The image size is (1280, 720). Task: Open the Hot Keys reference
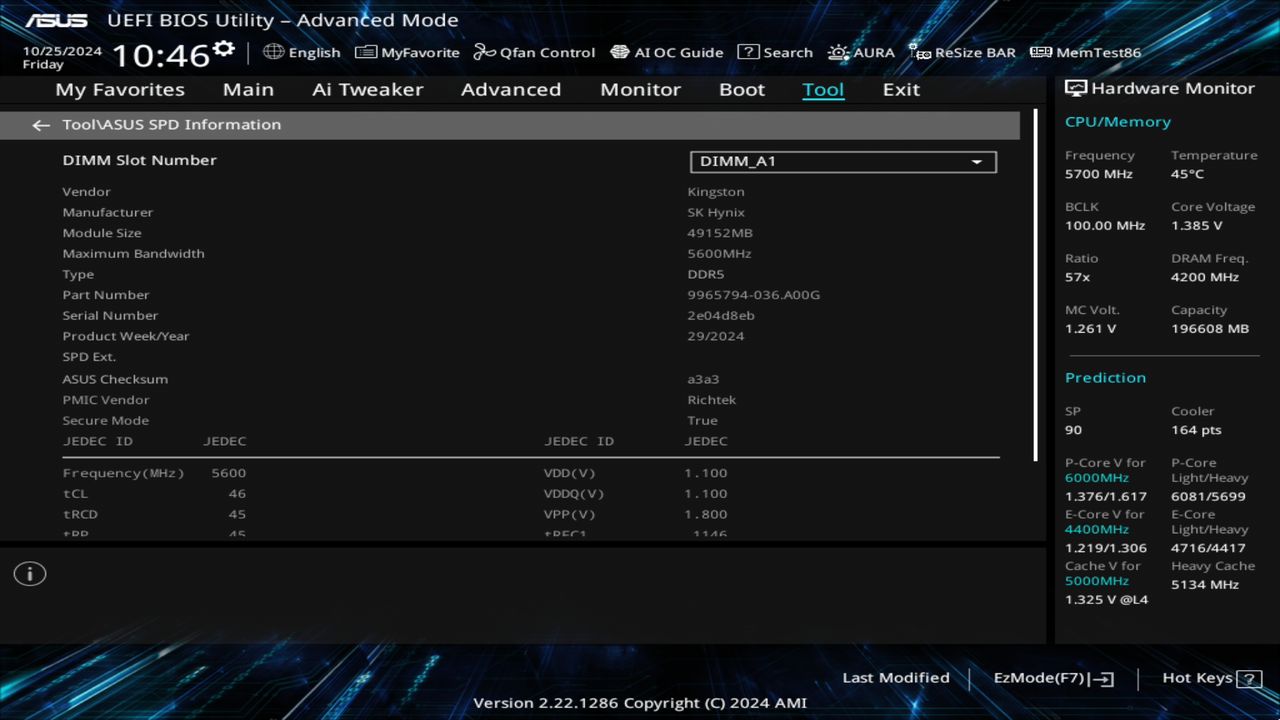click(1196, 677)
